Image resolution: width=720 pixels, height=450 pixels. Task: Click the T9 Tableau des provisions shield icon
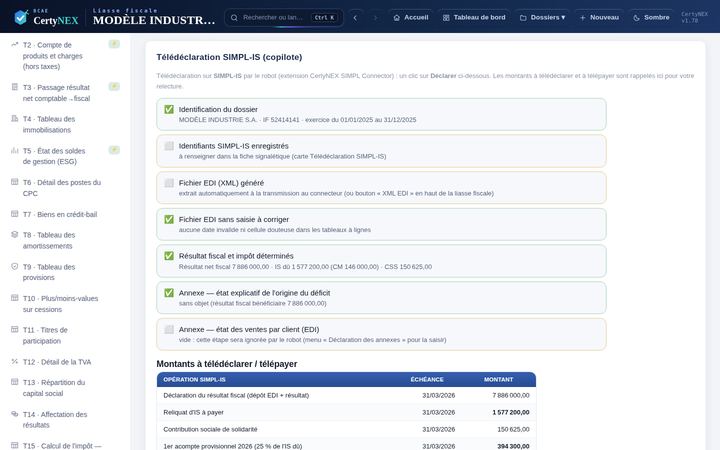tap(15, 266)
